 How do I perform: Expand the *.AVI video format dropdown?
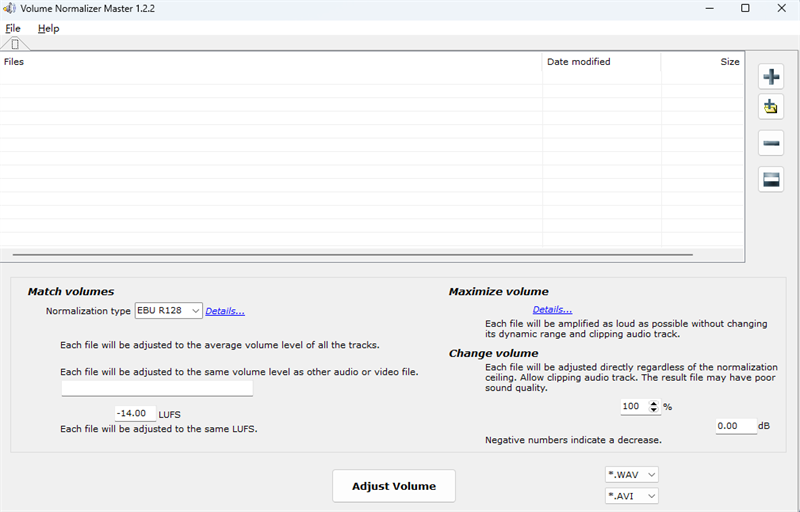point(632,496)
